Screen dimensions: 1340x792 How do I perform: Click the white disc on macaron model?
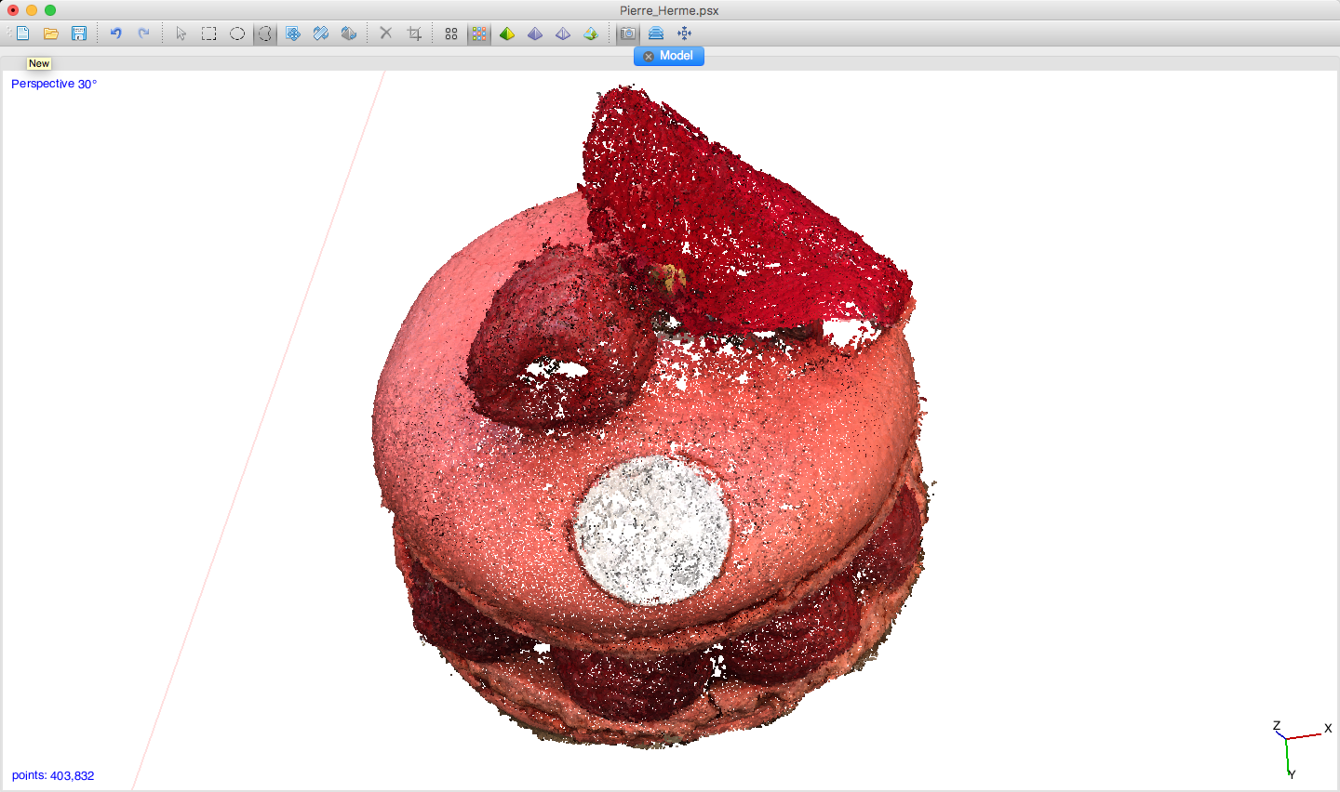[652, 531]
